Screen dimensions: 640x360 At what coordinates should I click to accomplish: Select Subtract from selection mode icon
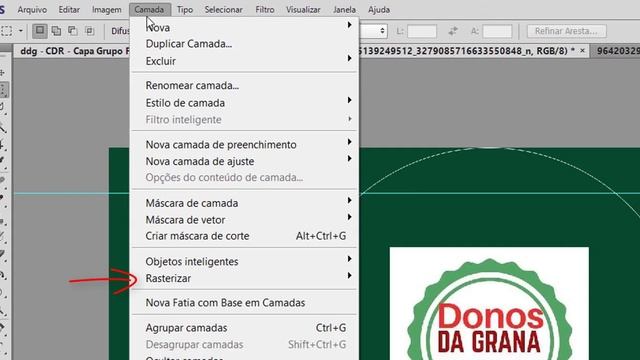pyautogui.click(x=73, y=31)
